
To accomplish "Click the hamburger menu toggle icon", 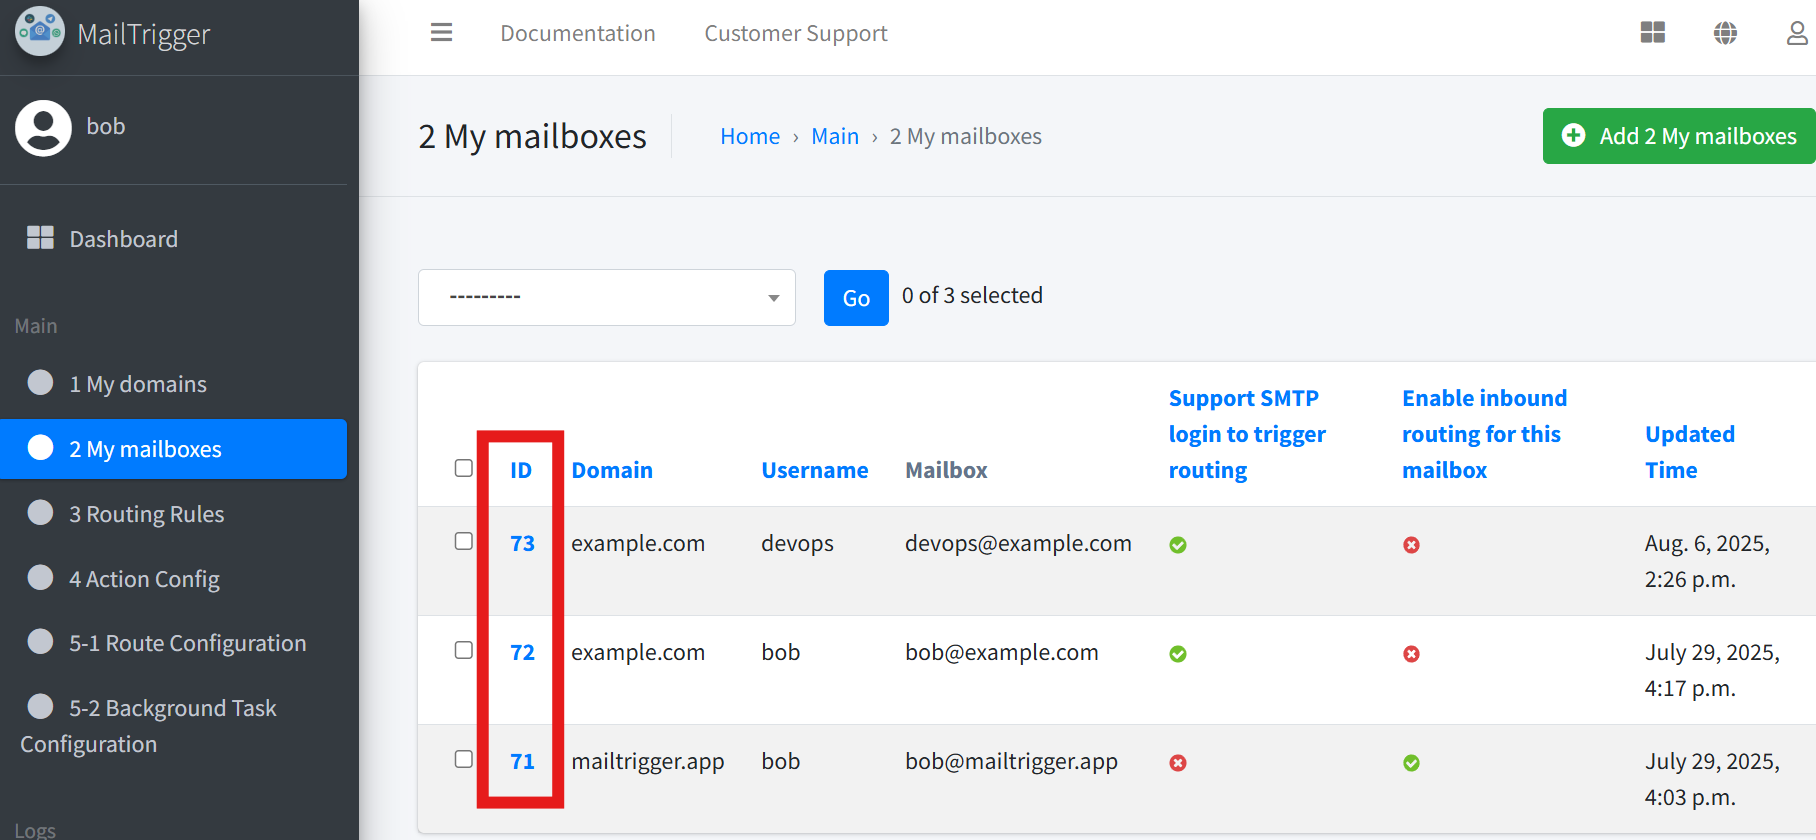I will pos(441,33).
